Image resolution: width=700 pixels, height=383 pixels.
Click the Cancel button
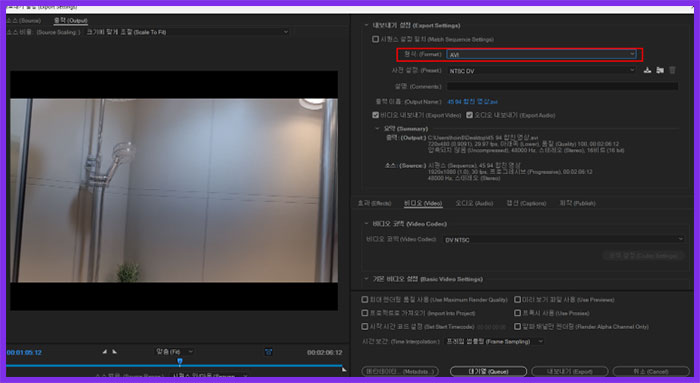[651, 371]
